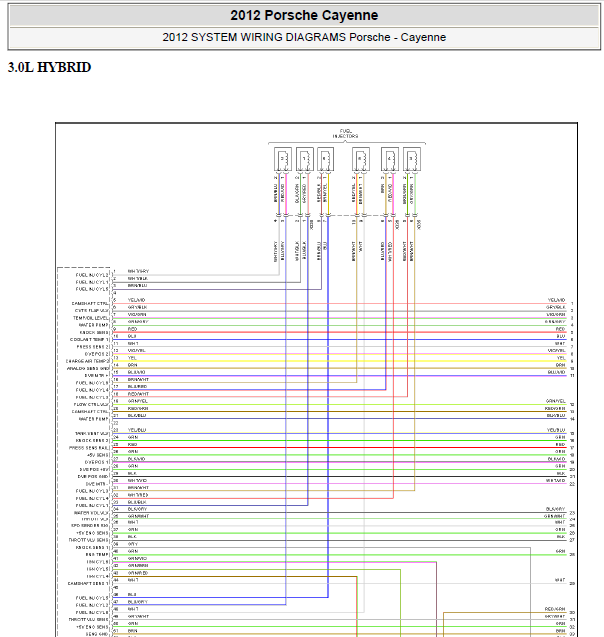
Task: Click the 'RED/WHT' wire label at pin 18
Action: click(139, 394)
